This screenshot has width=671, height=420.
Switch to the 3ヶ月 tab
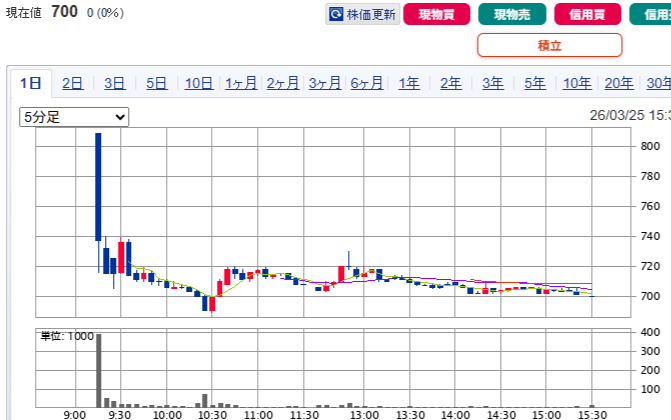(x=325, y=84)
